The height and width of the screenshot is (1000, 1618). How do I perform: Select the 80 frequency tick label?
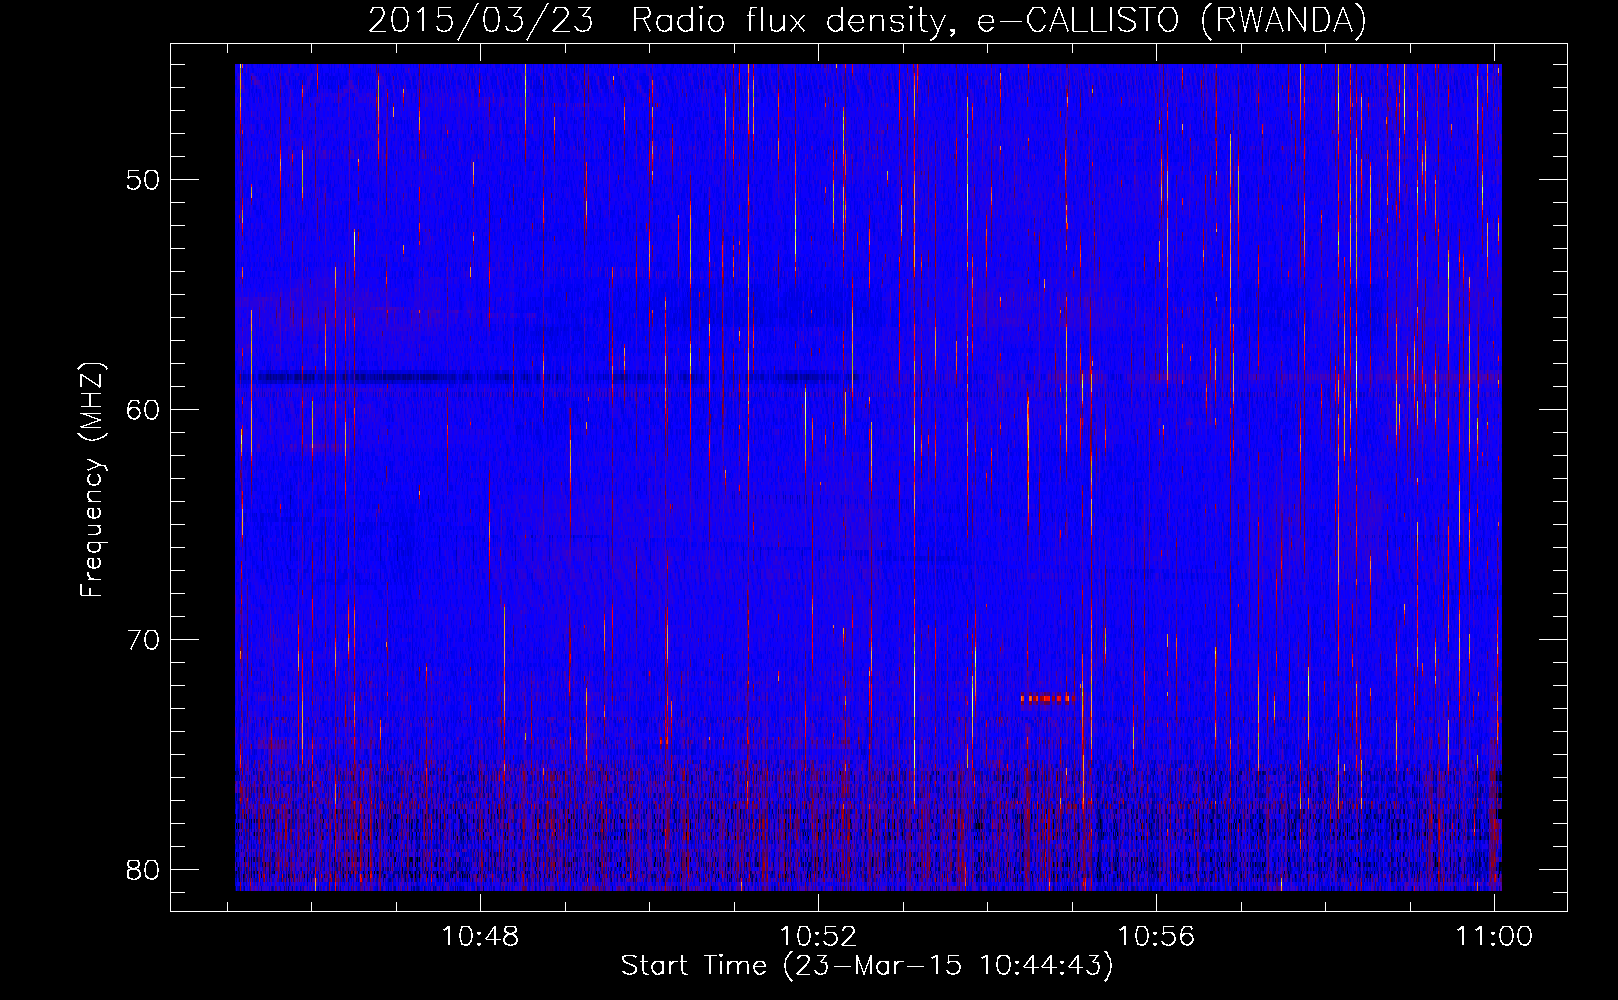pyautogui.click(x=144, y=870)
